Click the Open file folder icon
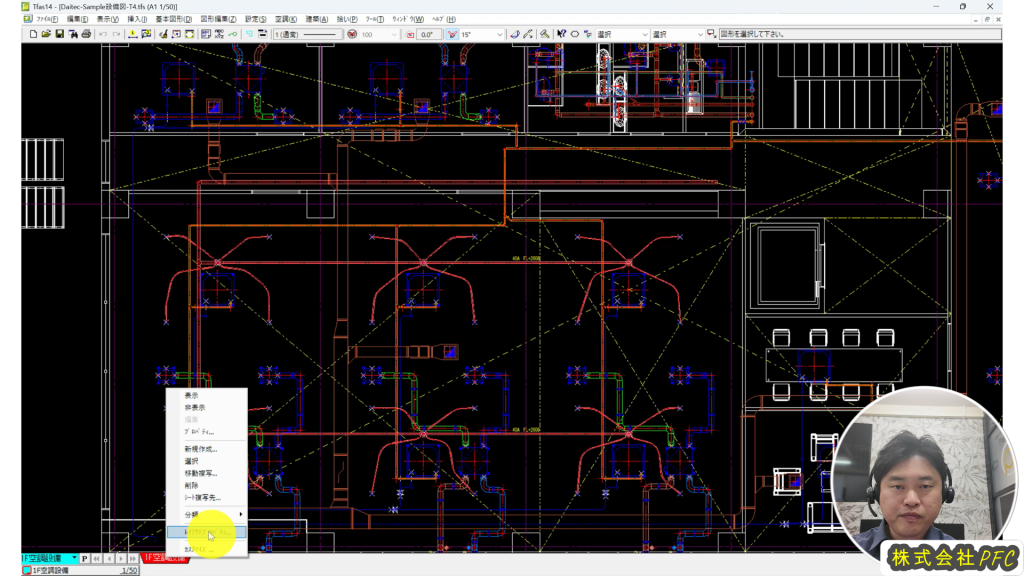1024x576 pixels. pos(47,34)
